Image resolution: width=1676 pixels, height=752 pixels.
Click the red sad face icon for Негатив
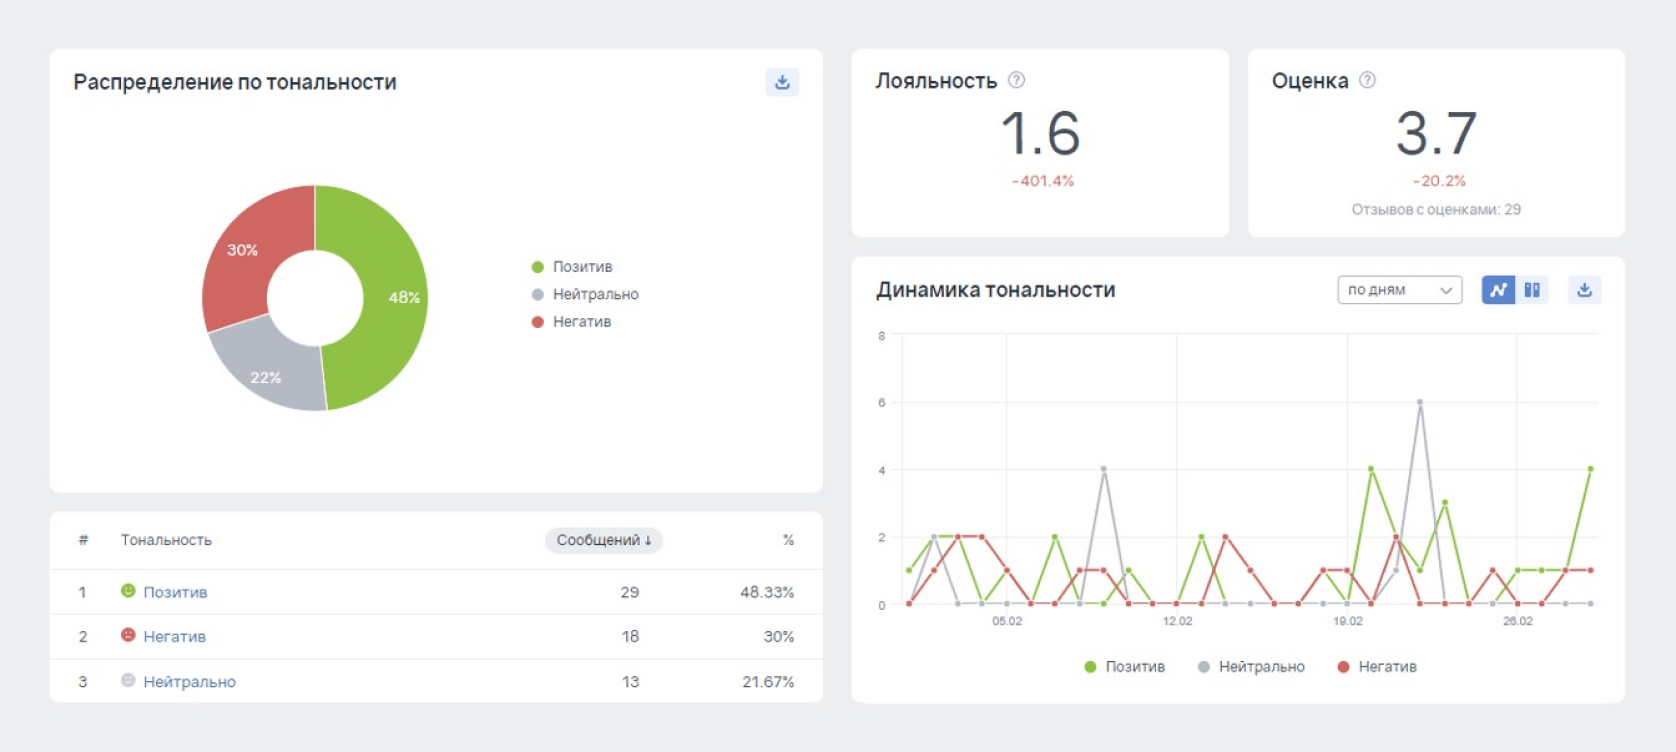point(128,635)
